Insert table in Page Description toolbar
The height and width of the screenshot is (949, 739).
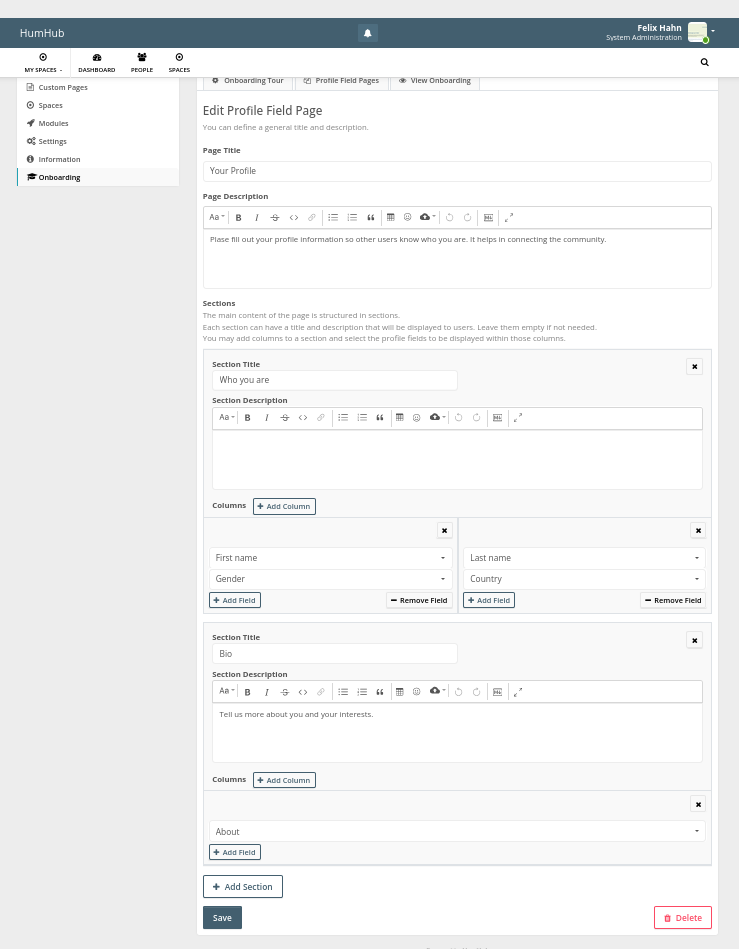pos(390,217)
